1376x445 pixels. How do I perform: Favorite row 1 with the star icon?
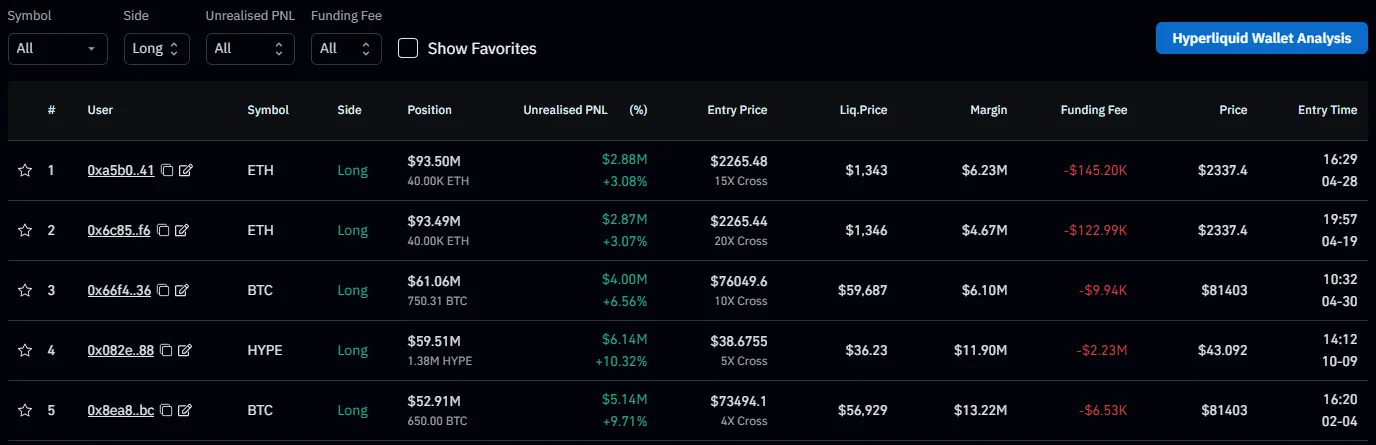[x=25, y=171]
